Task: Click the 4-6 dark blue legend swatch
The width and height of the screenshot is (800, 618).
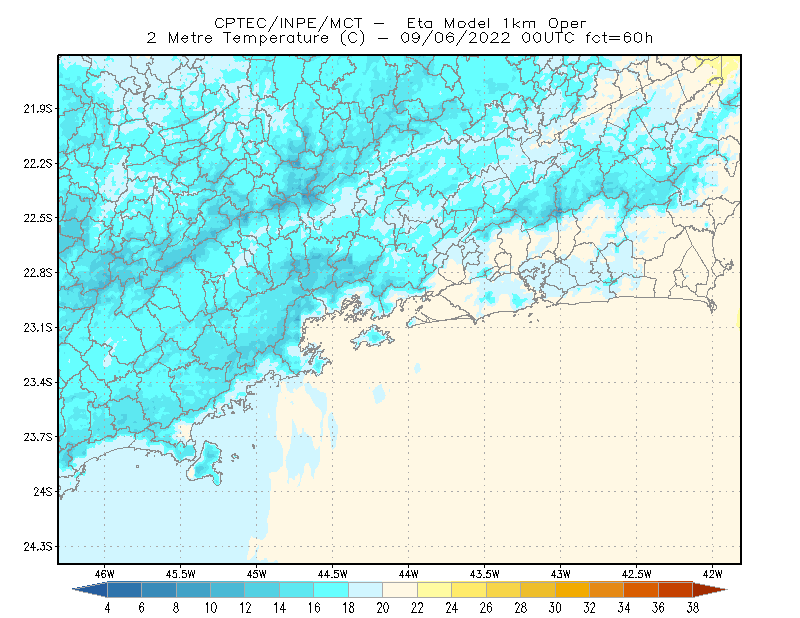Action: tap(124, 590)
